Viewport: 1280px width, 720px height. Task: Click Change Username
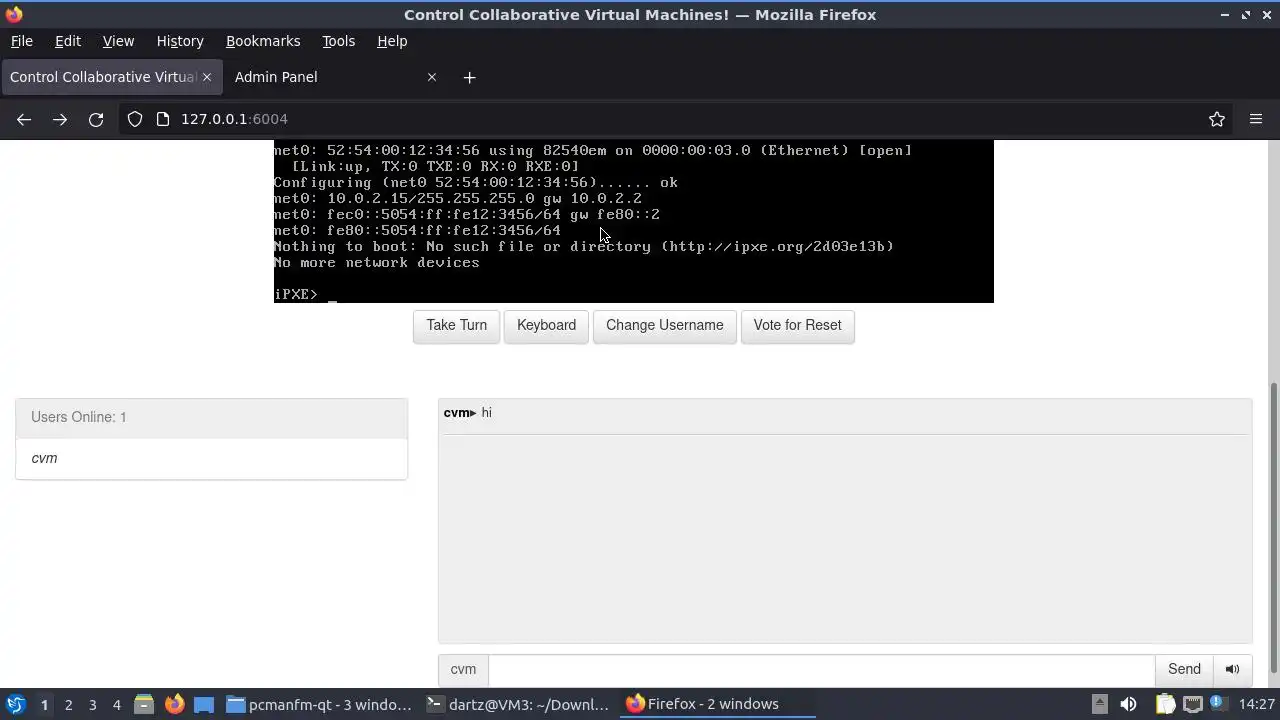coord(665,326)
